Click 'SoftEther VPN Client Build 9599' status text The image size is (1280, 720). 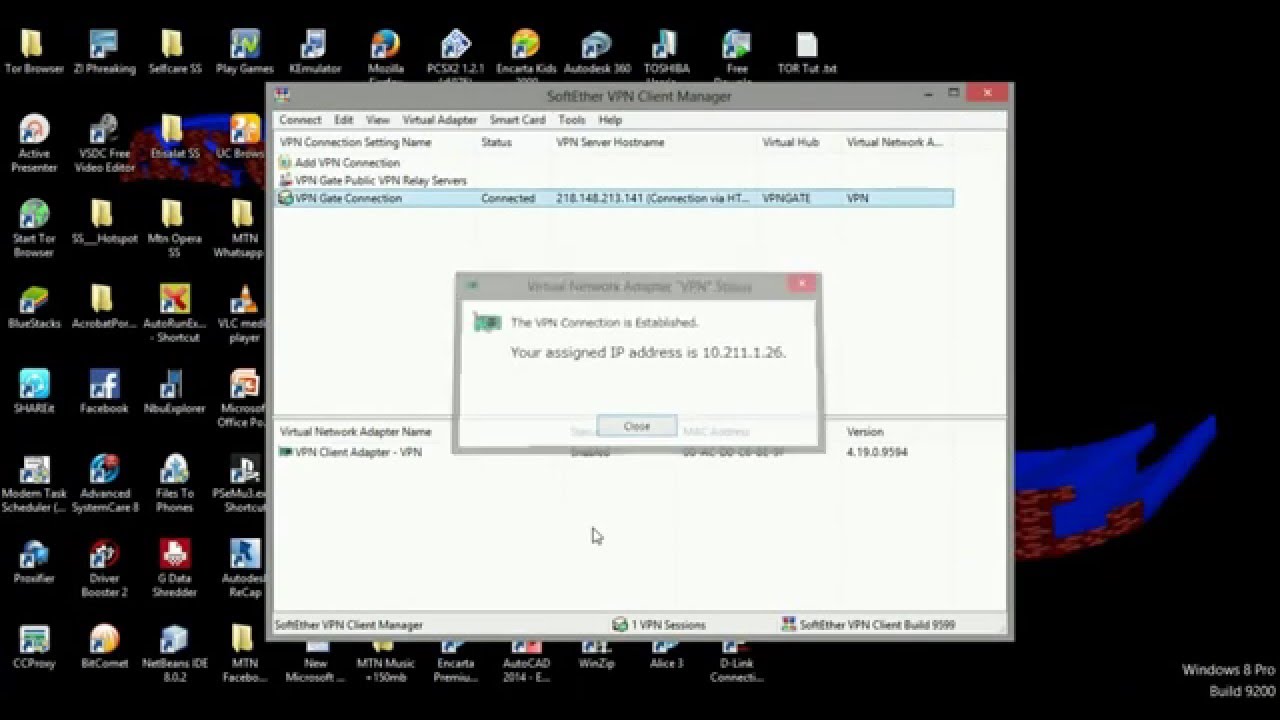click(x=868, y=625)
